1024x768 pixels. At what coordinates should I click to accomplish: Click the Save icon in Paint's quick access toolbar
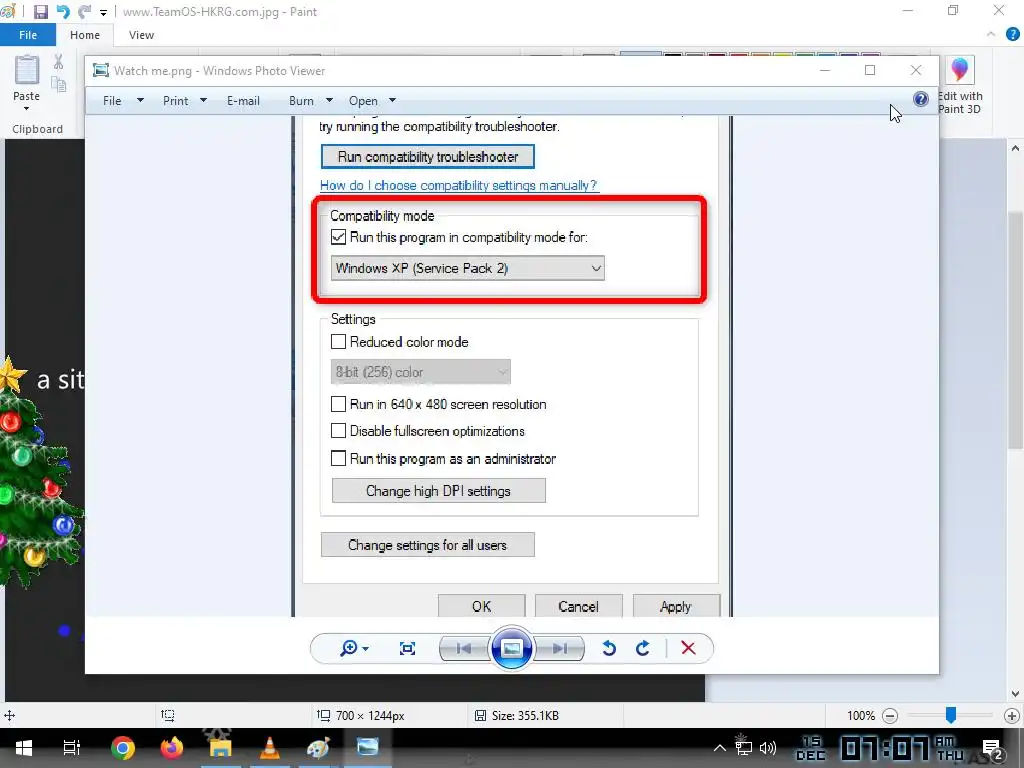[40, 12]
